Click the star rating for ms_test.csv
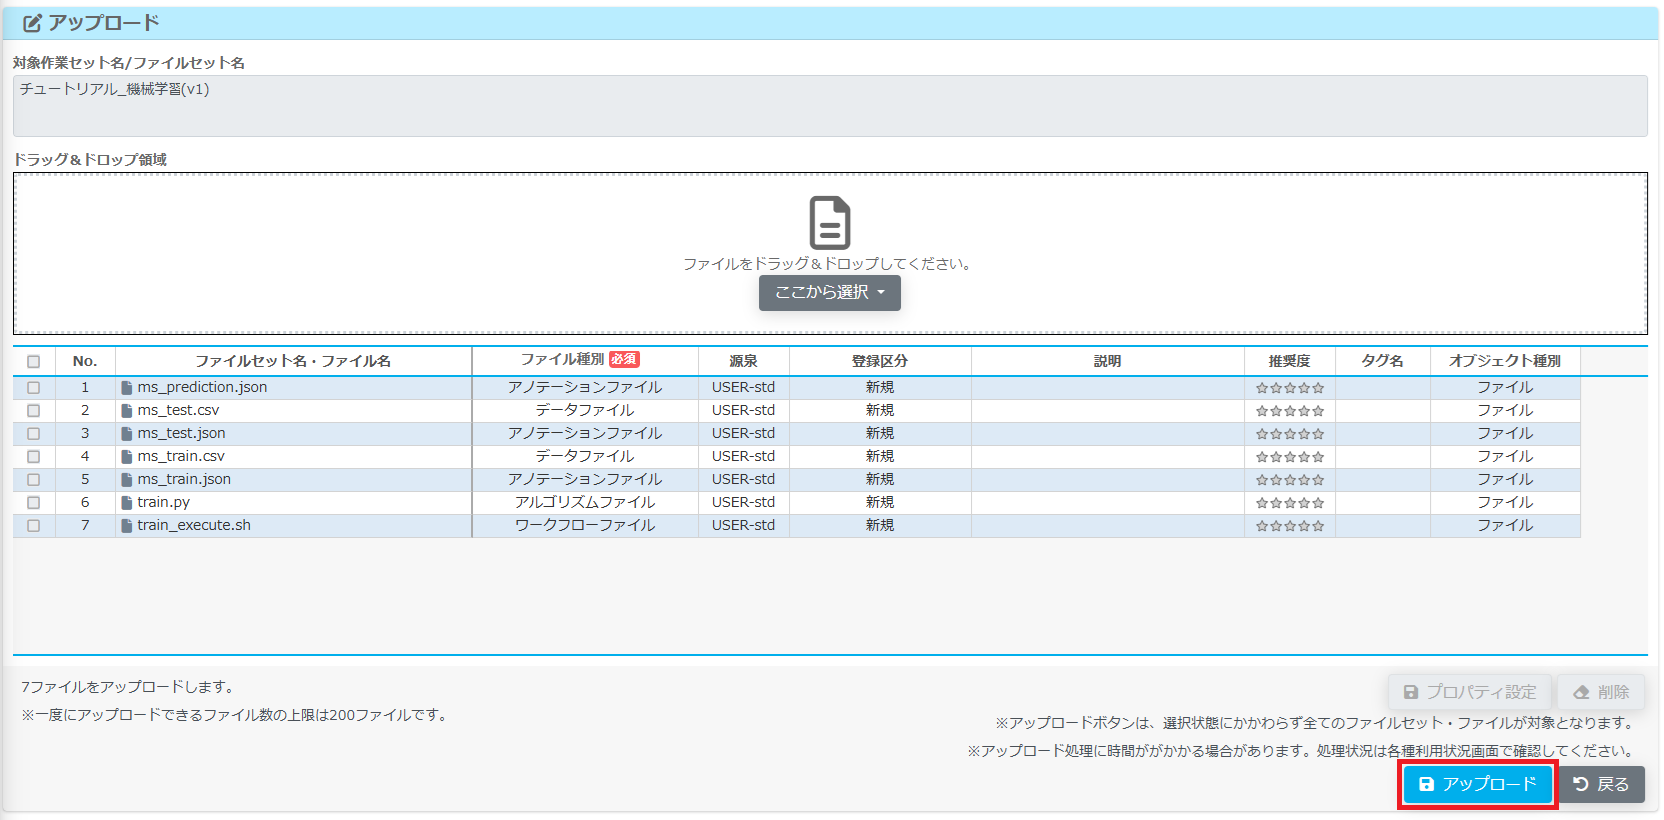Image resolution: width=1664 pixels, height=820 pixels. [1289, 411]
